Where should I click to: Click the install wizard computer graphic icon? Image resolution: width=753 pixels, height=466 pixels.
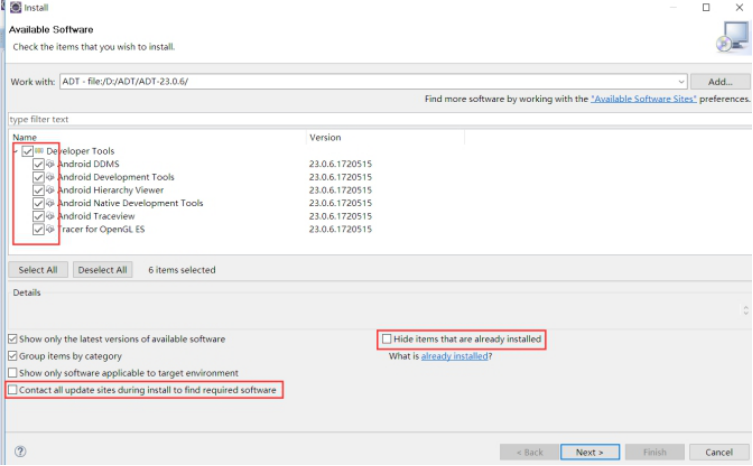tap(733, 37)
